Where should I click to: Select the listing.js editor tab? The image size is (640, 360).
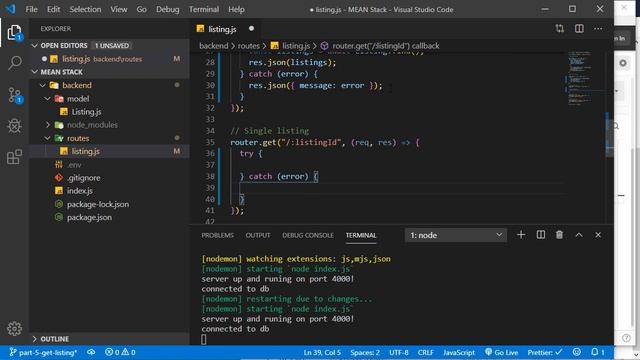(222, 29)
